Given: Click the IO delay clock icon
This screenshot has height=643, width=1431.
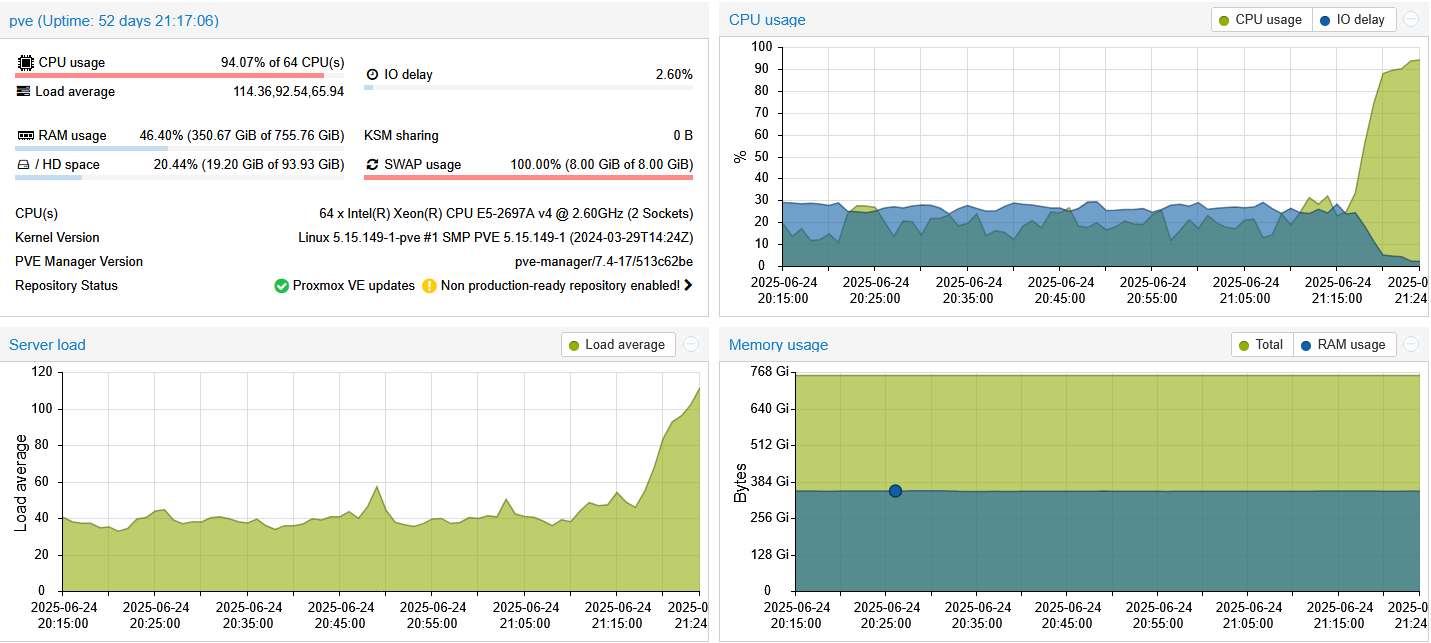Looking at the screenshot, I should coord(372,75).
